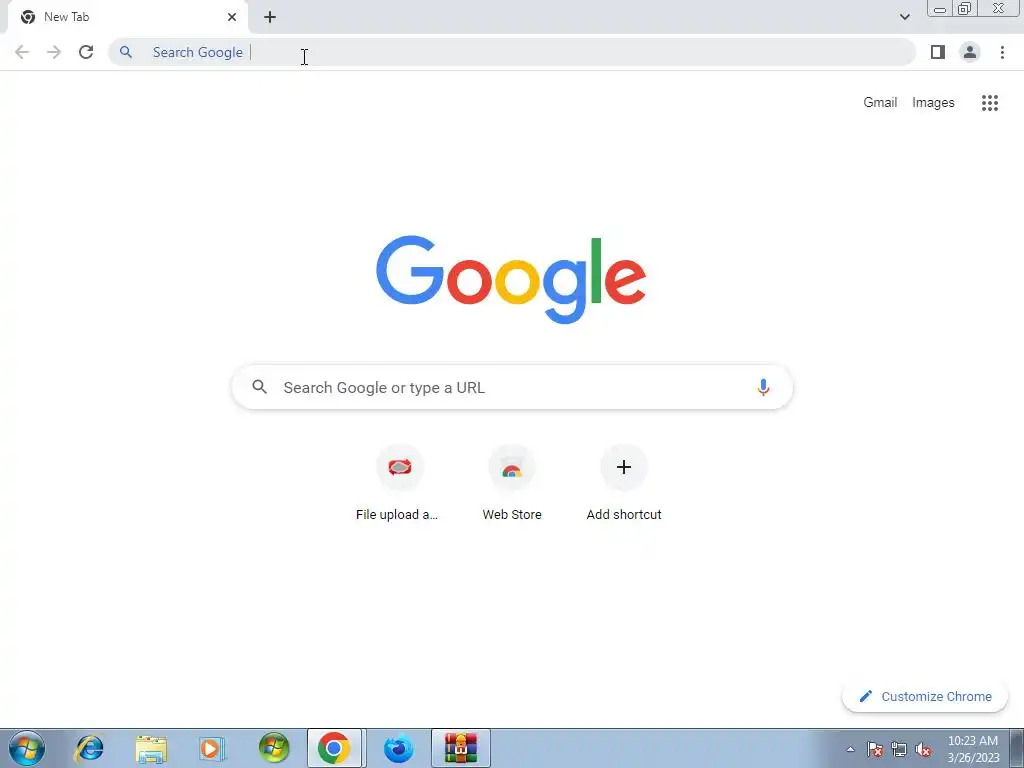
Task: Show hidden system tray icons
Action: click(x=850, y=749)
